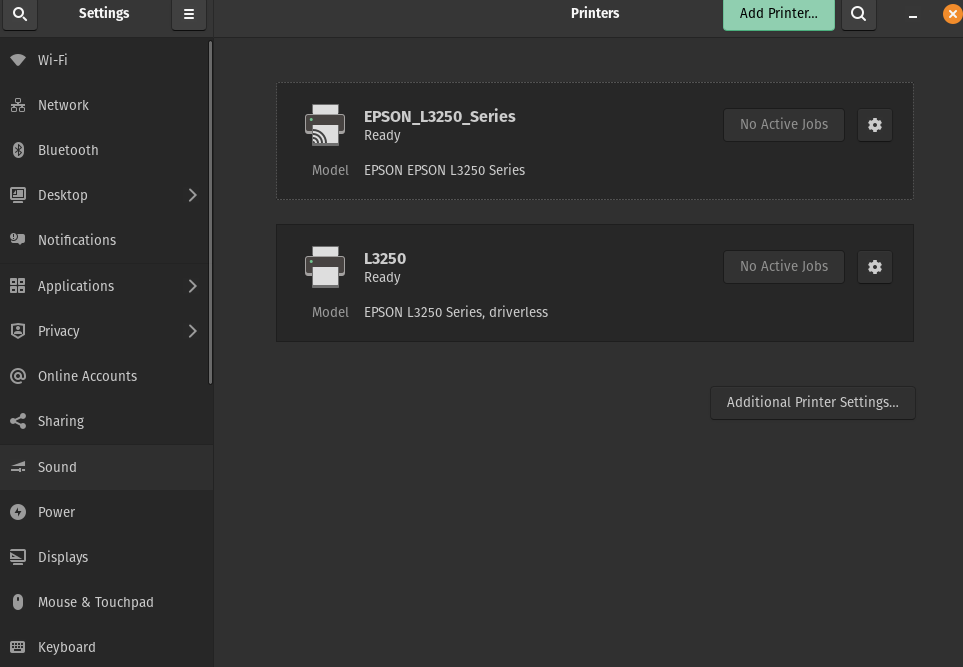Screen dimensions: 963x667
Task: Click the EPSON_L3250_Series printer name
Action: point(440,116)
